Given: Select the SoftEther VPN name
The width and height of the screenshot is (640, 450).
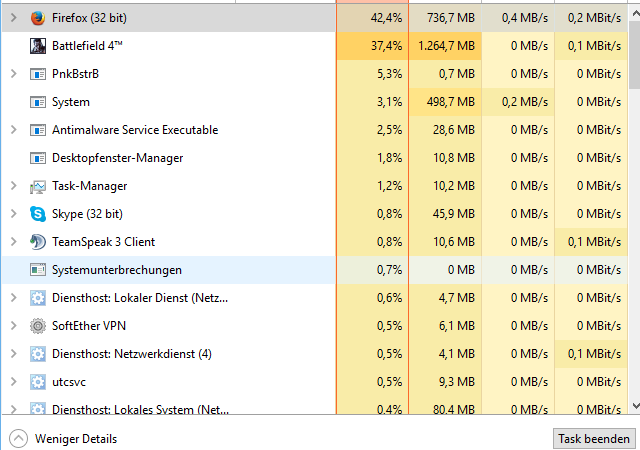Looking at the screenshot, I should coord(89,326).
